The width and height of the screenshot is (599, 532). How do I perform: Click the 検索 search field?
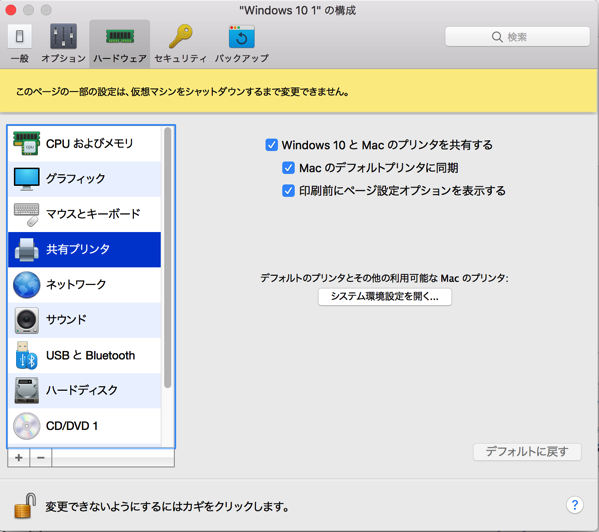[x=517, y=37]
